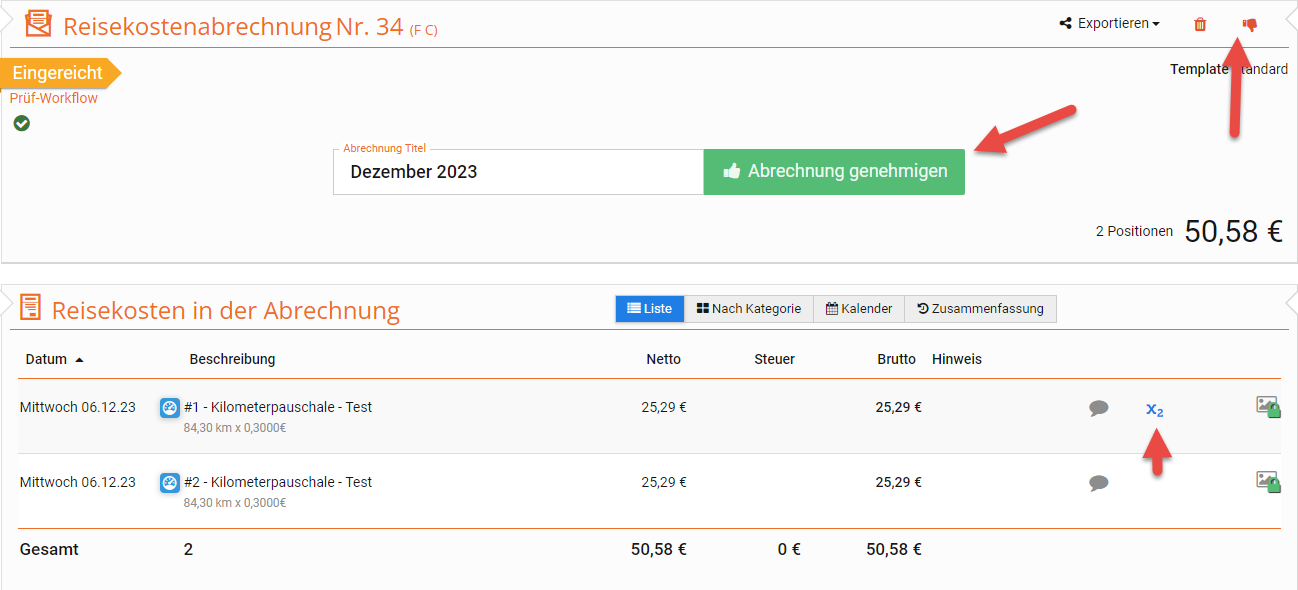Switch to the Liste view tab
Viewport: 1298px width, 590px height.
tap(649, 309)
